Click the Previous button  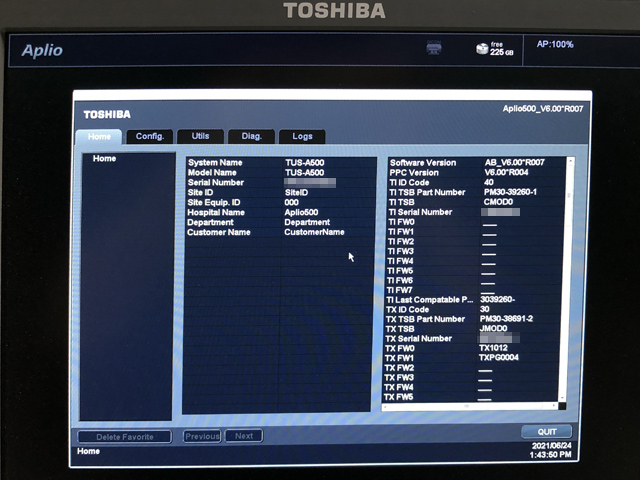pyautogui.click(x=202, y=436)
